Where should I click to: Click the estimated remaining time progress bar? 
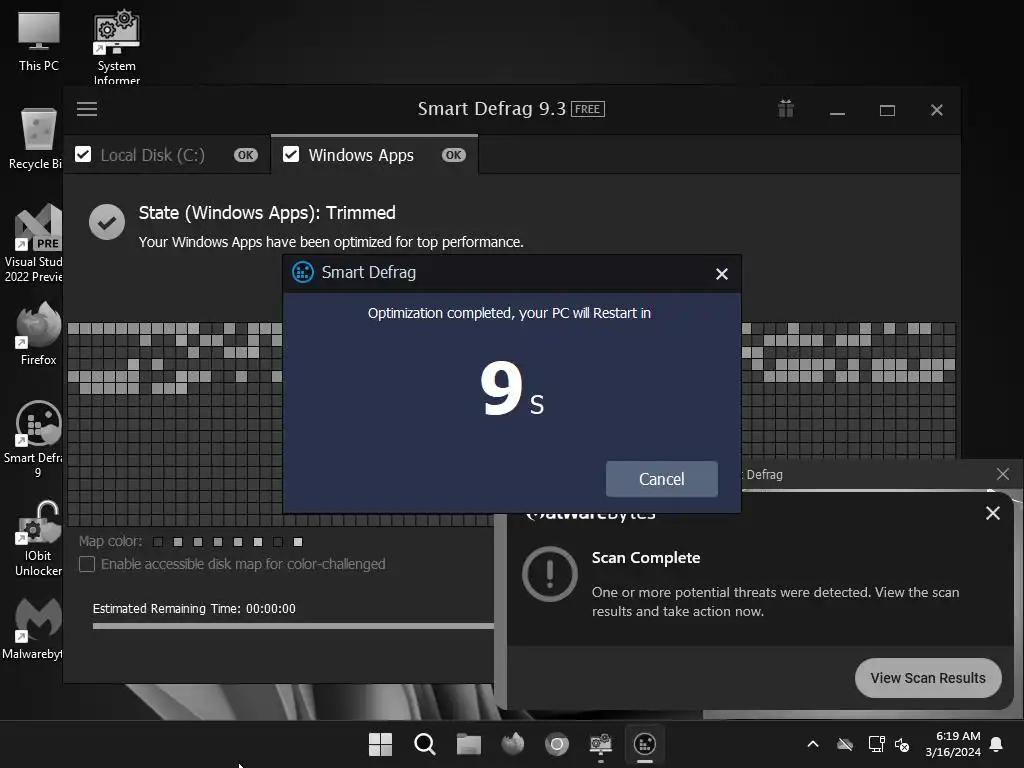click(293, 626)
